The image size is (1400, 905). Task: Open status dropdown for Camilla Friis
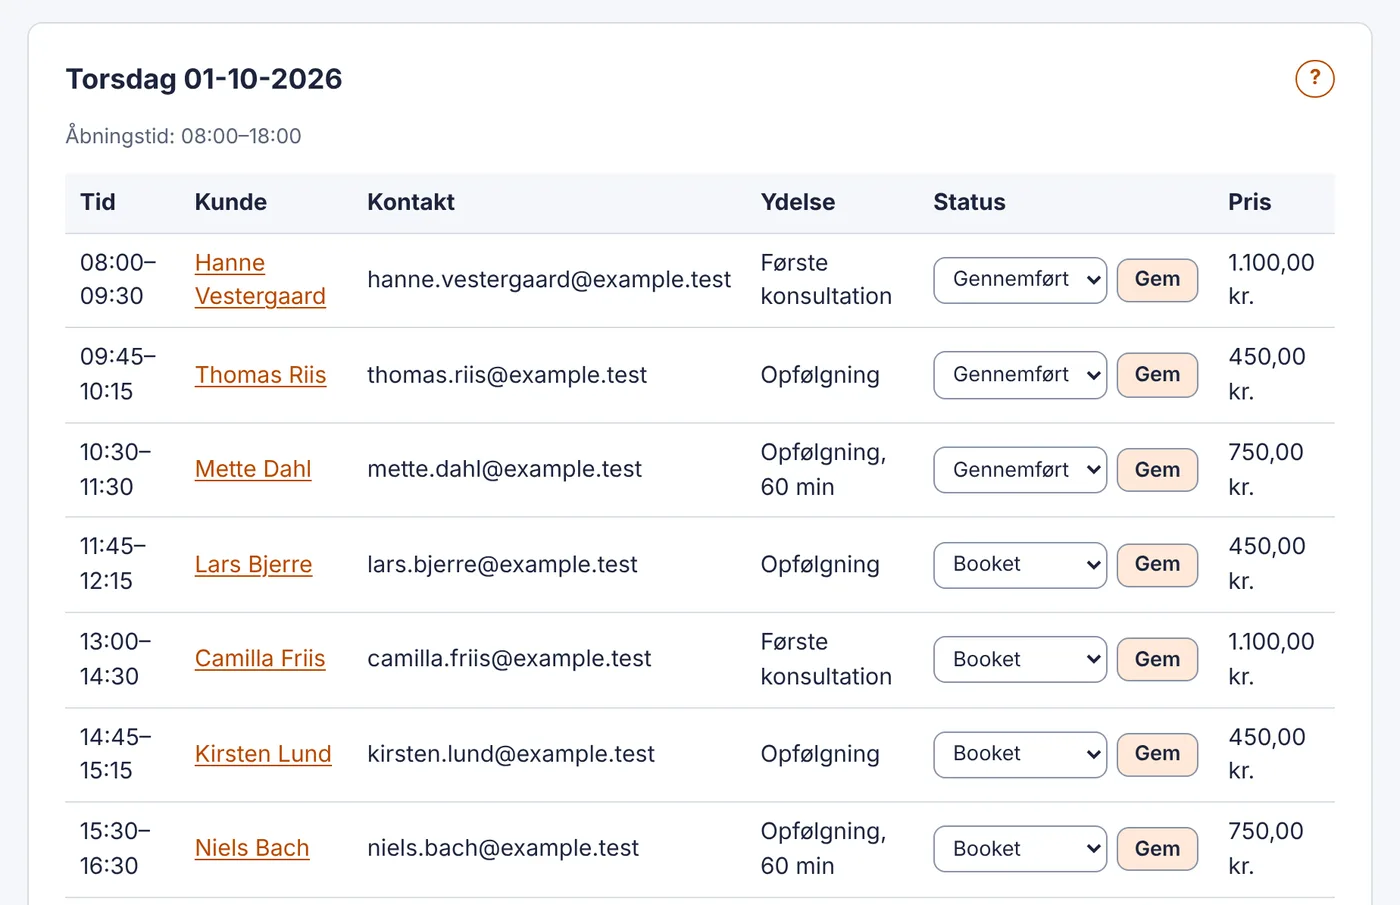tap(1020, 660)
